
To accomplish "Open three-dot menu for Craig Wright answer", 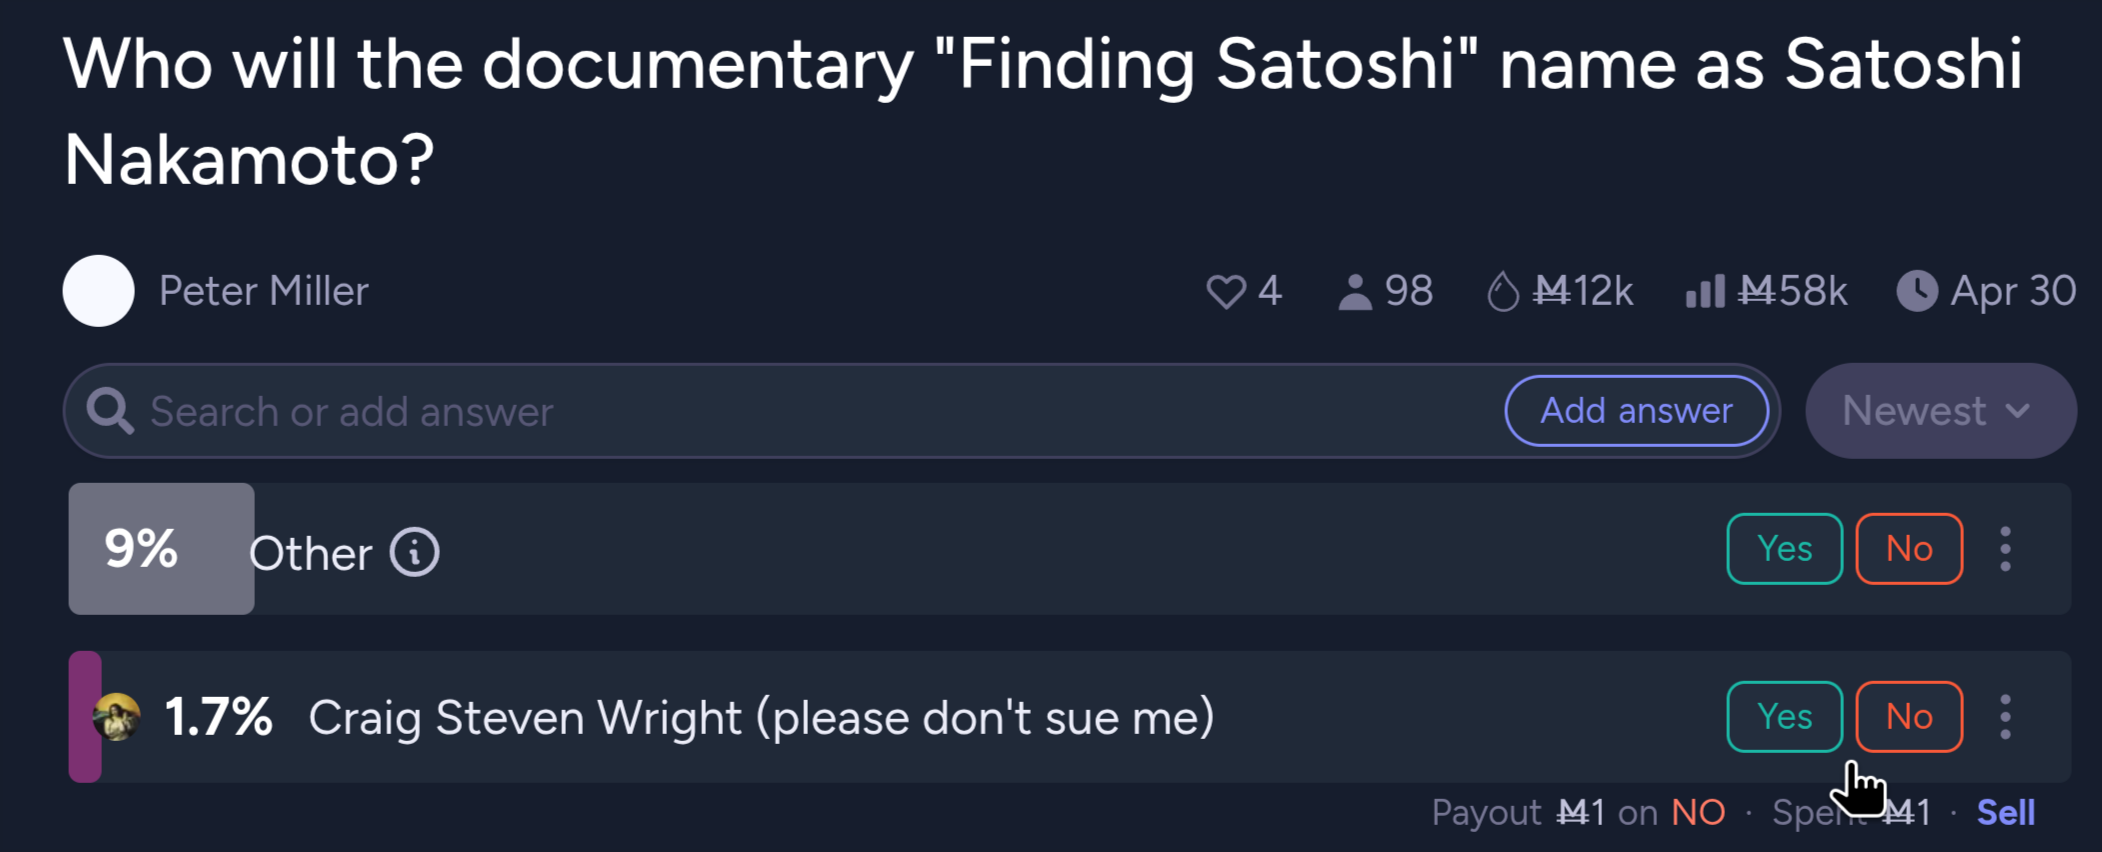I will tap(2005, 717).
